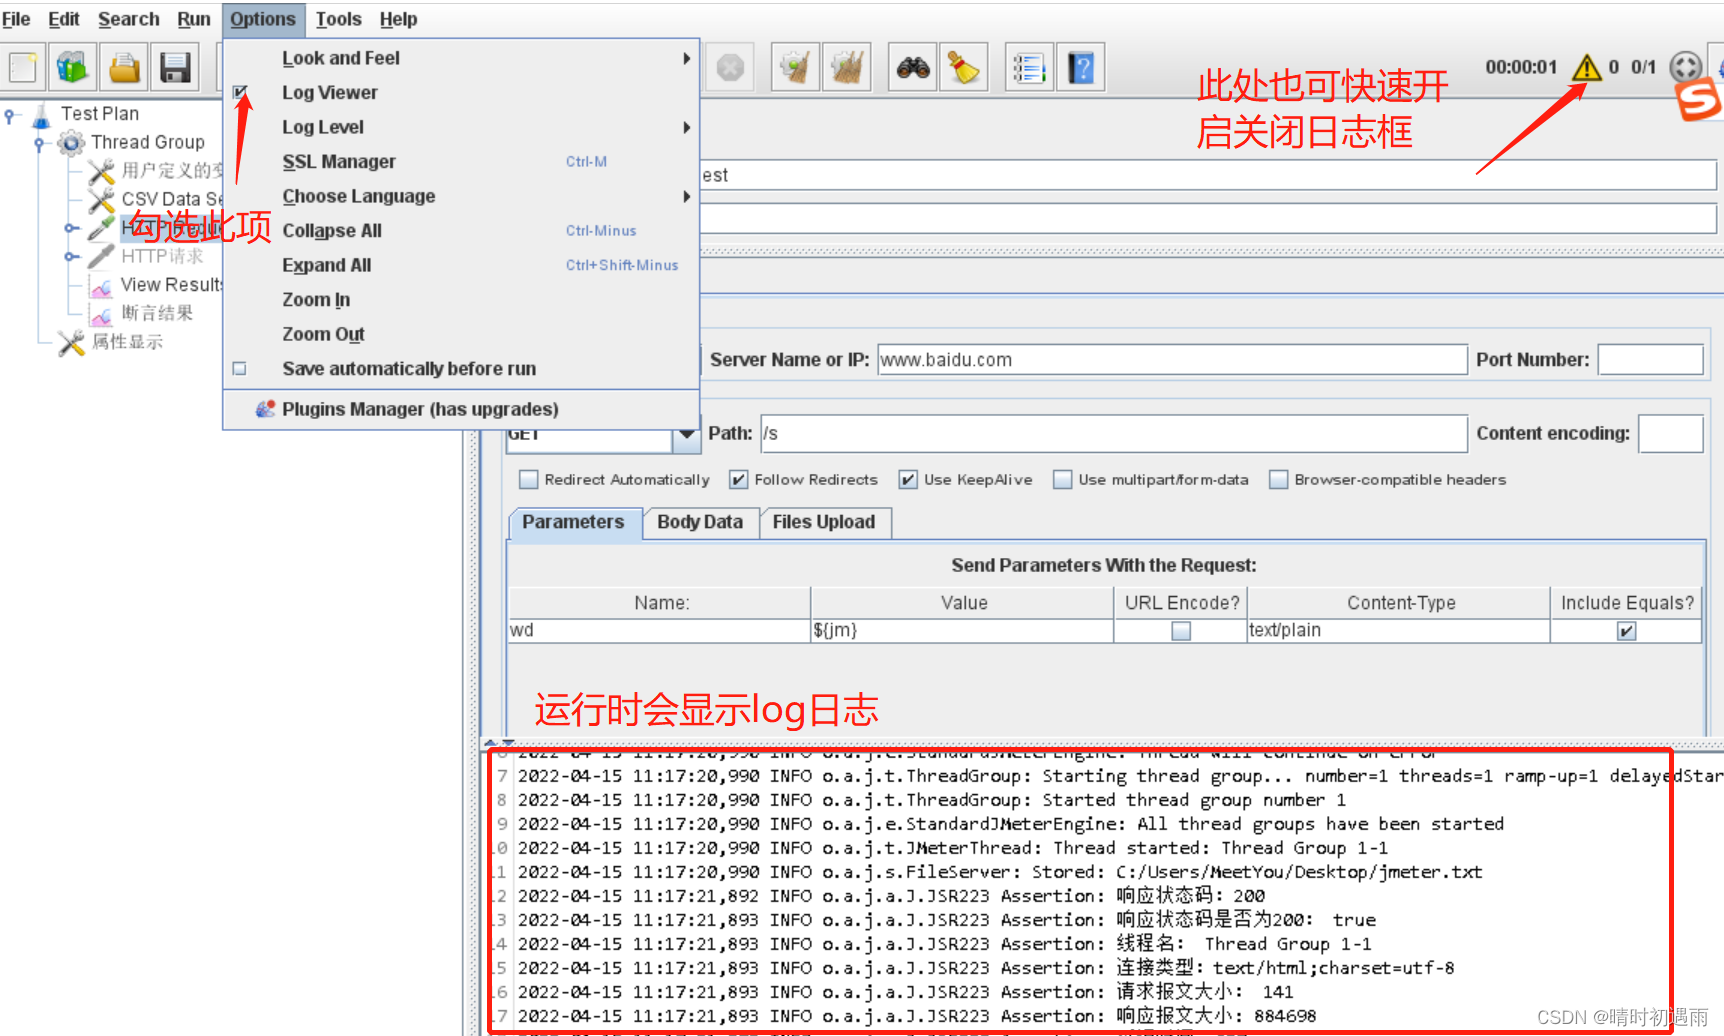Screen dimensions: 1724x1036
Task: Click the remote engines globe icon
Action: 1685,66
